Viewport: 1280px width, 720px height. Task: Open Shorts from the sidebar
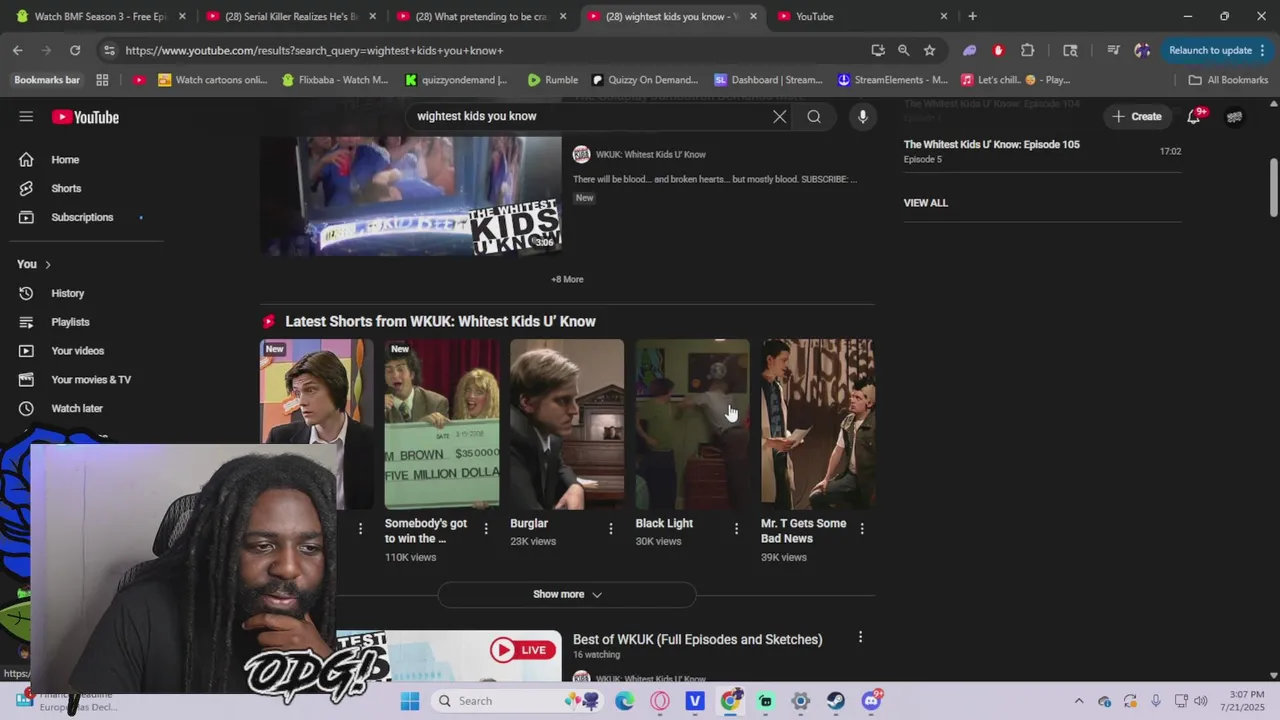pos(66,188)
